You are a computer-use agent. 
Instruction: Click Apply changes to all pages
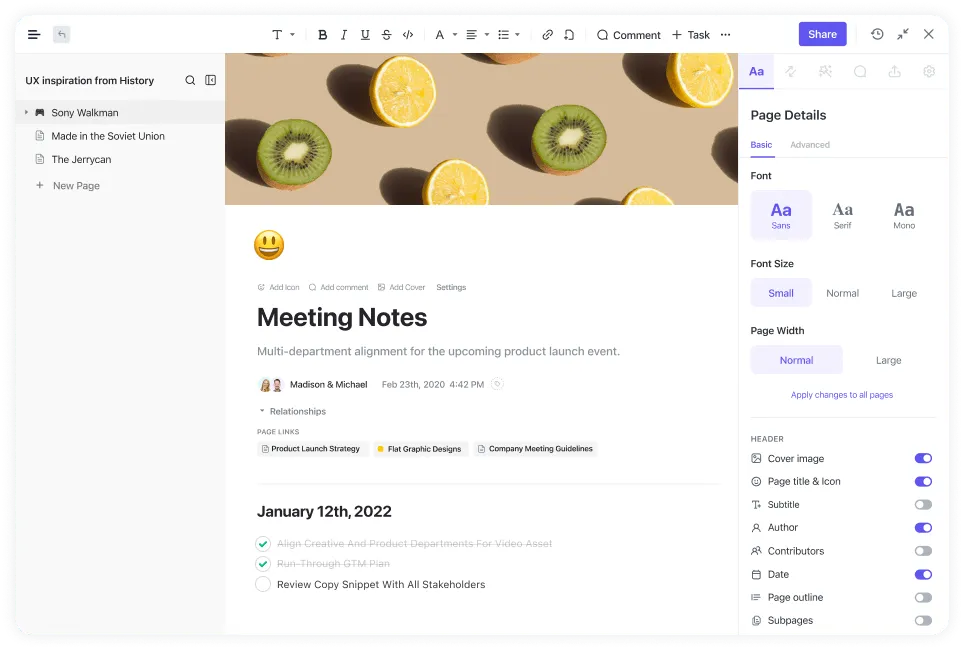tap(843, 395)
